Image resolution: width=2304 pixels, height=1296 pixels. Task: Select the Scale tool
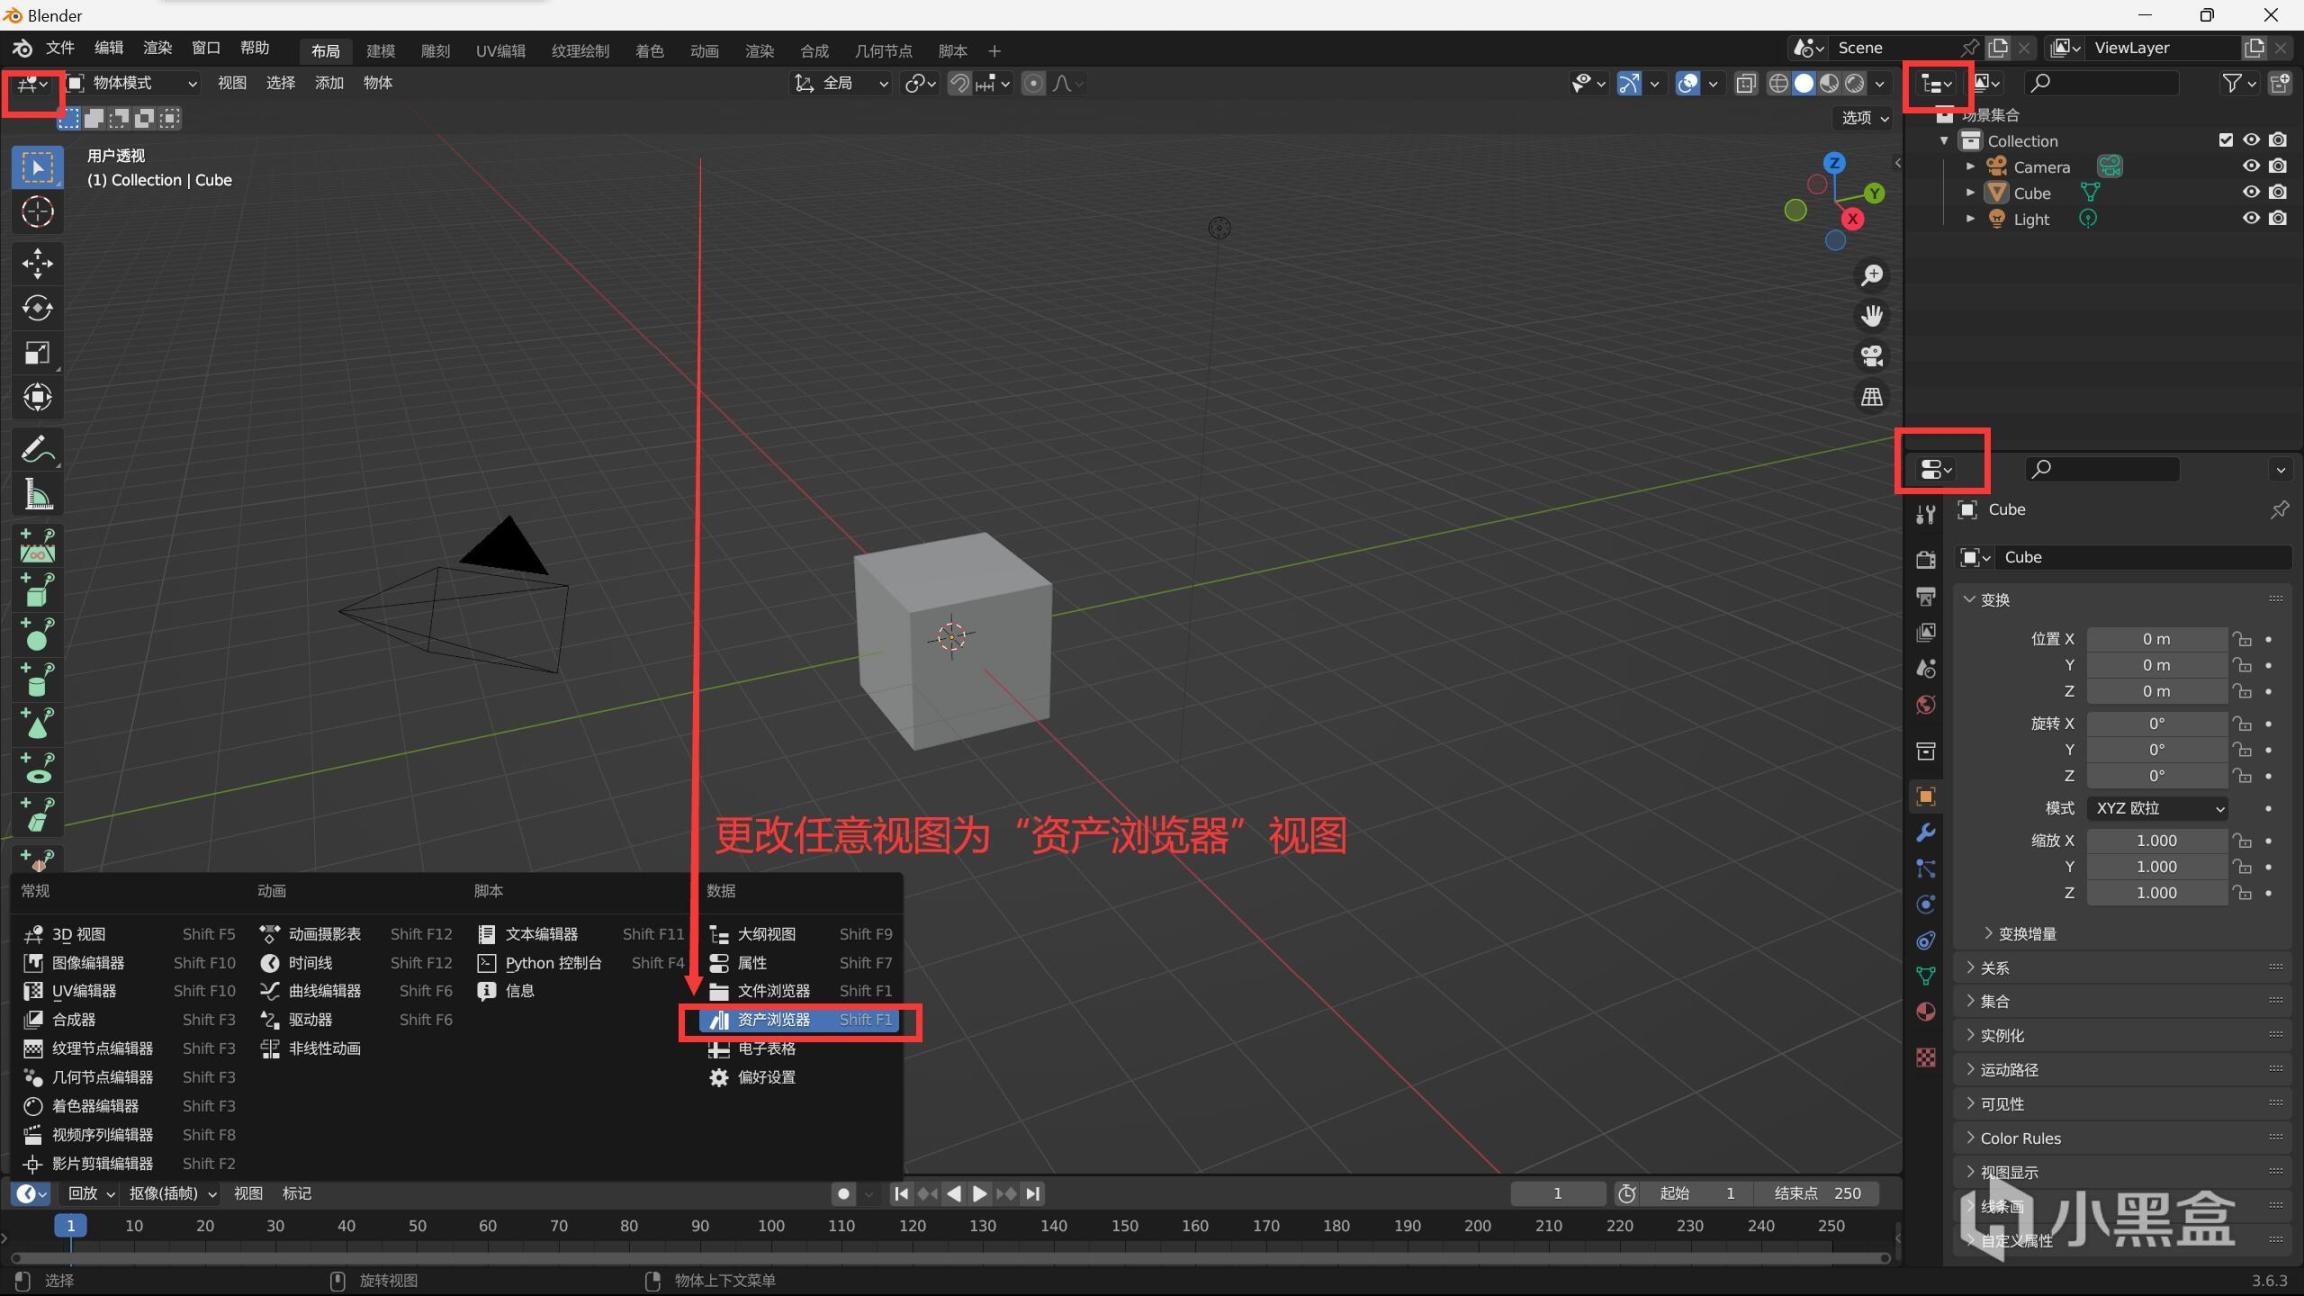pos(37,353)
